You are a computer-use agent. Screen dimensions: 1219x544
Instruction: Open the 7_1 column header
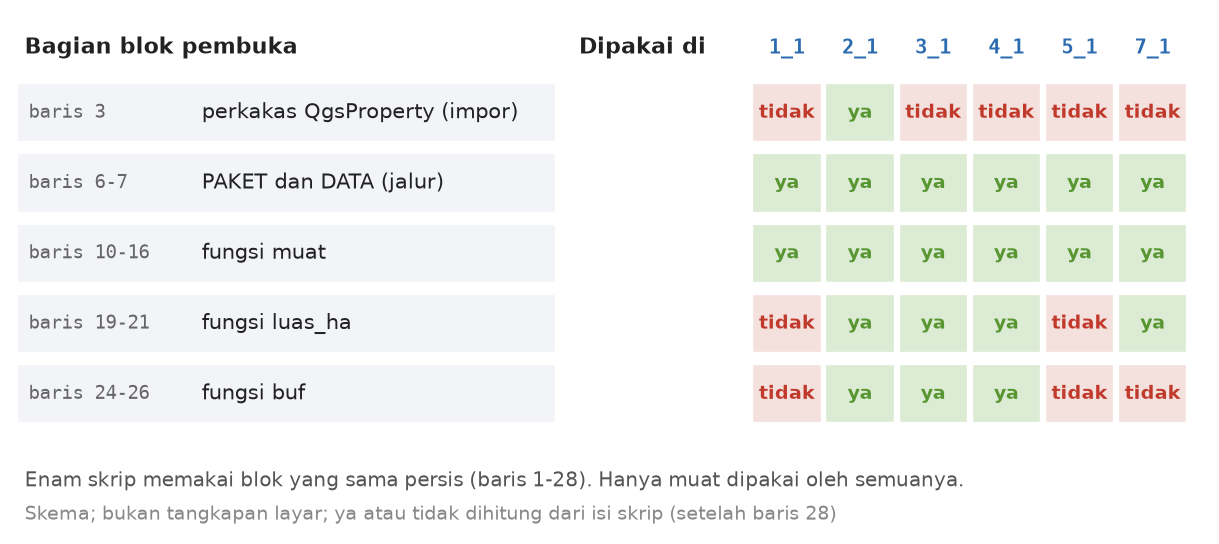(x=1152, y=47)
